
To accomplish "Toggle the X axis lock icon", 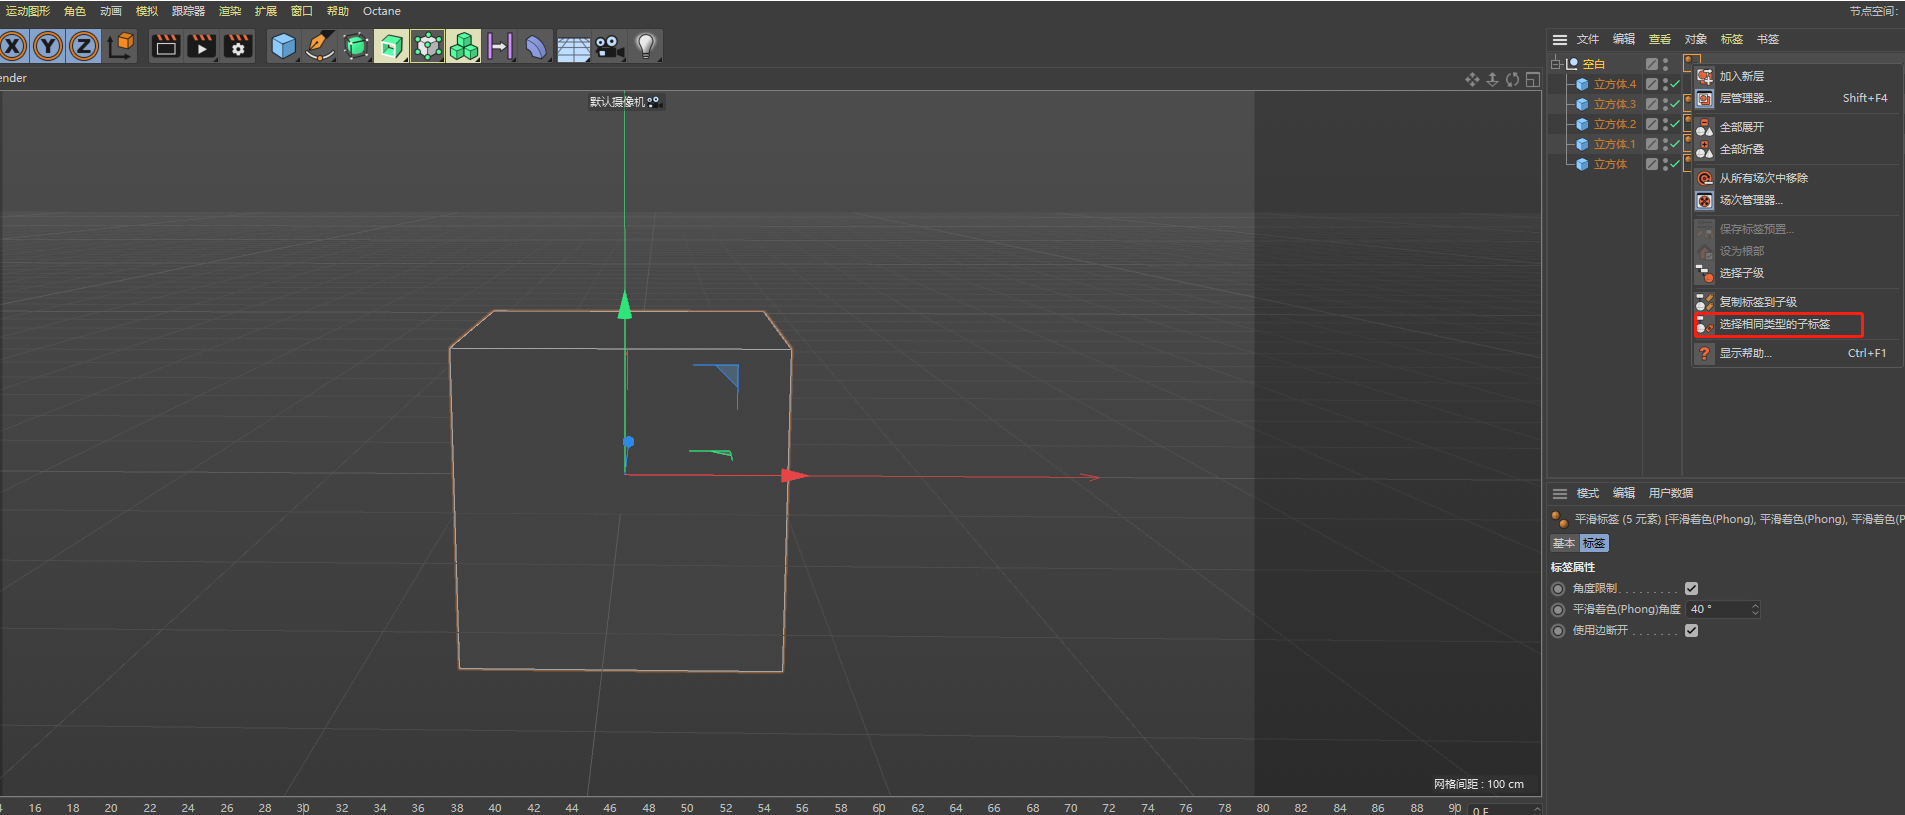I will point(13,46).
